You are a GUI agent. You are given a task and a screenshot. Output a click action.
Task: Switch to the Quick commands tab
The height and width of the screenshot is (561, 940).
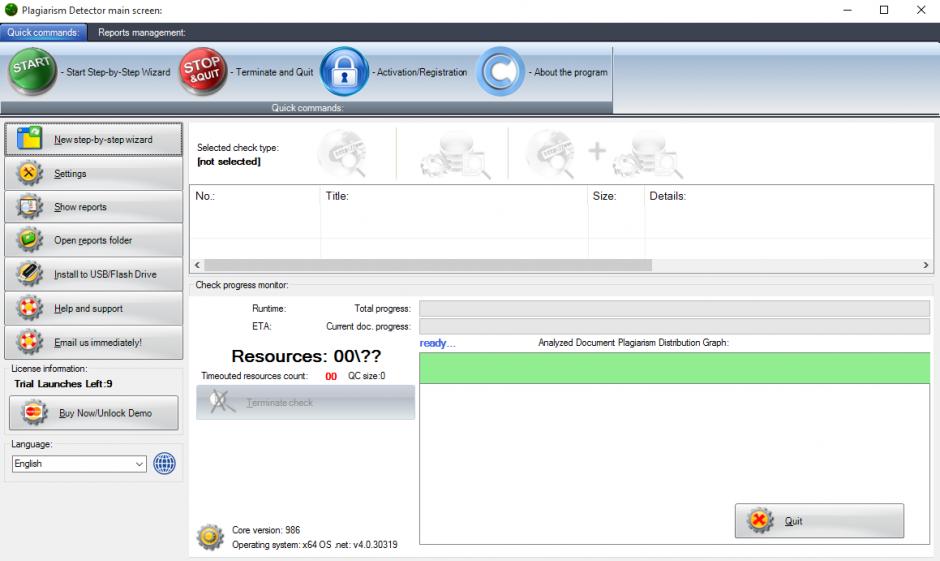43,32
